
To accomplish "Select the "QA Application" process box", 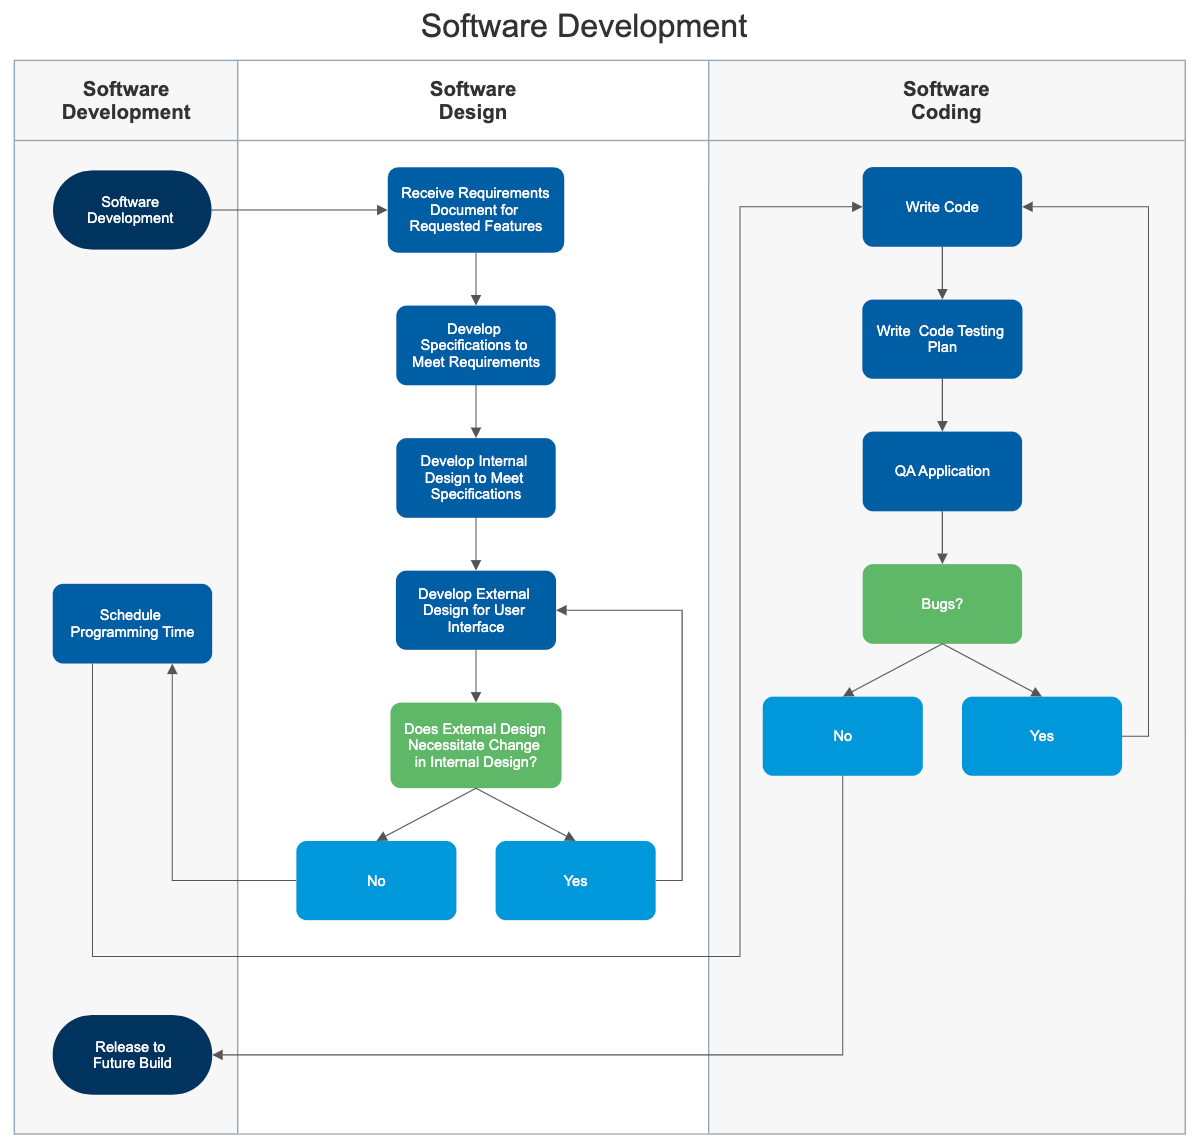I will tap(941, 471).
